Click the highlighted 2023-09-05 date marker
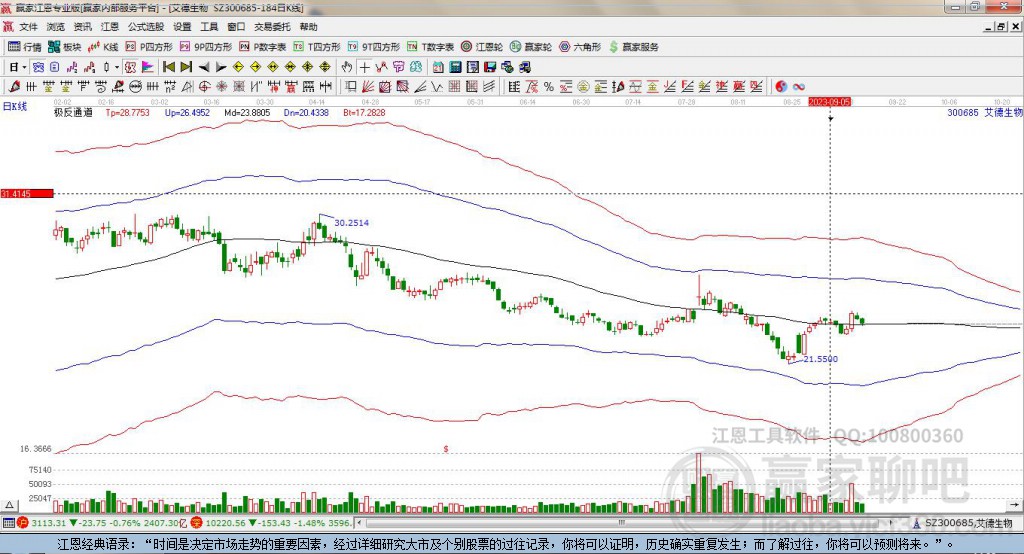The image size is (1024, 554). point(829,102)
